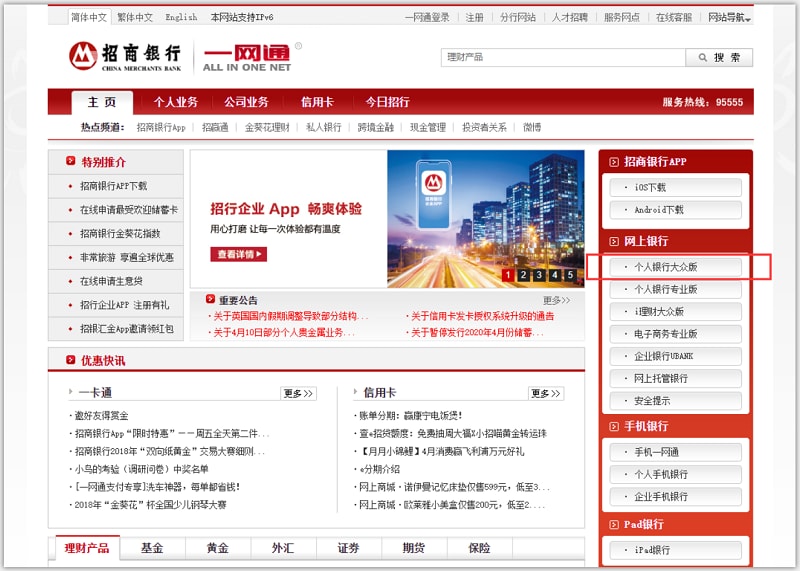
Task: Click the 理财产品 search input field
Action: (x=564, y=58)
